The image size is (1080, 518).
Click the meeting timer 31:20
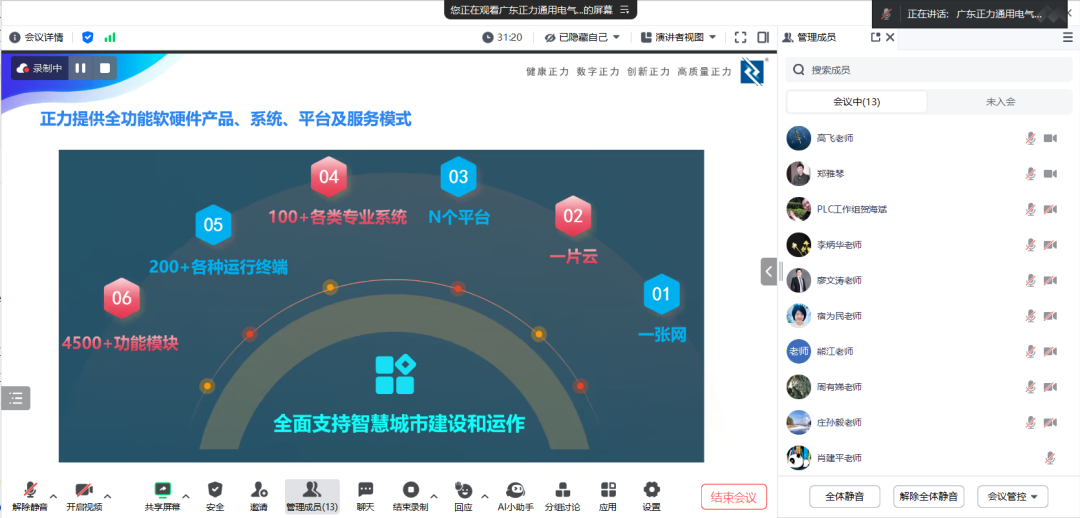pos(502,37)
